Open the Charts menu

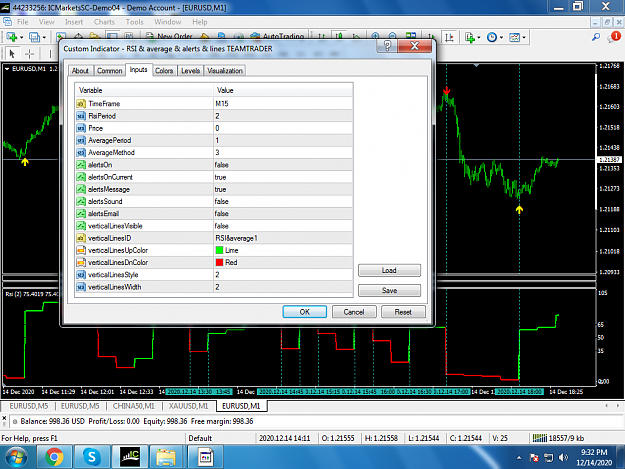click(x=104, y=22)
